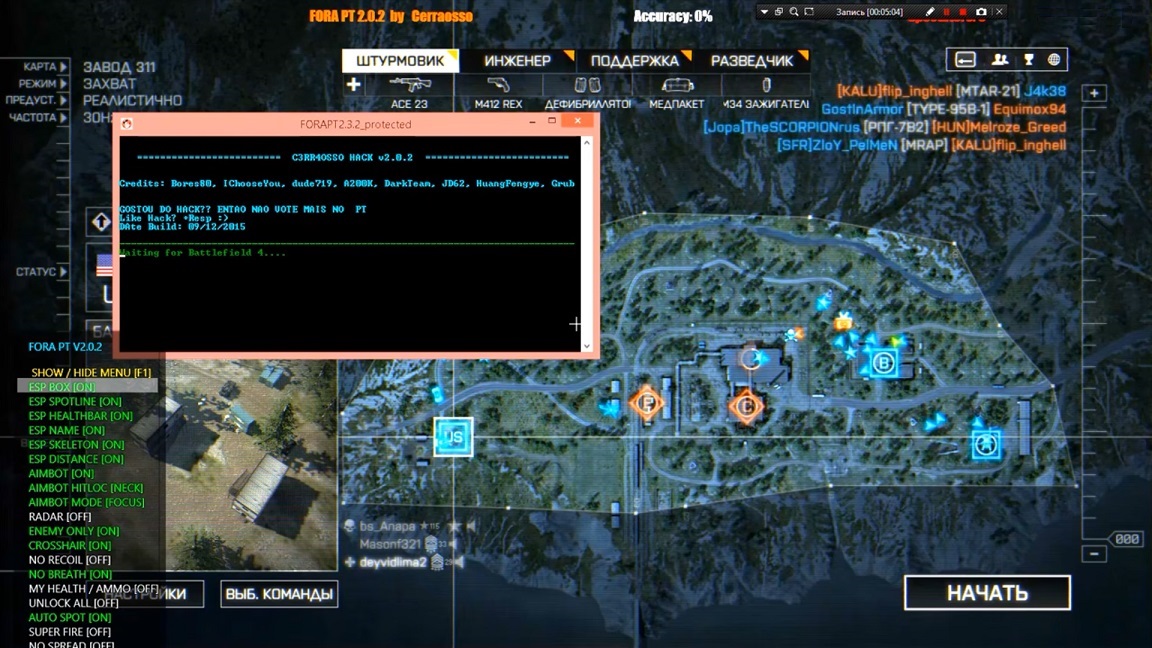Image resolution: width=1152 pixels, height=648 pixels.
Task: Stop recording with the red square button
Action: coord(963,12)
